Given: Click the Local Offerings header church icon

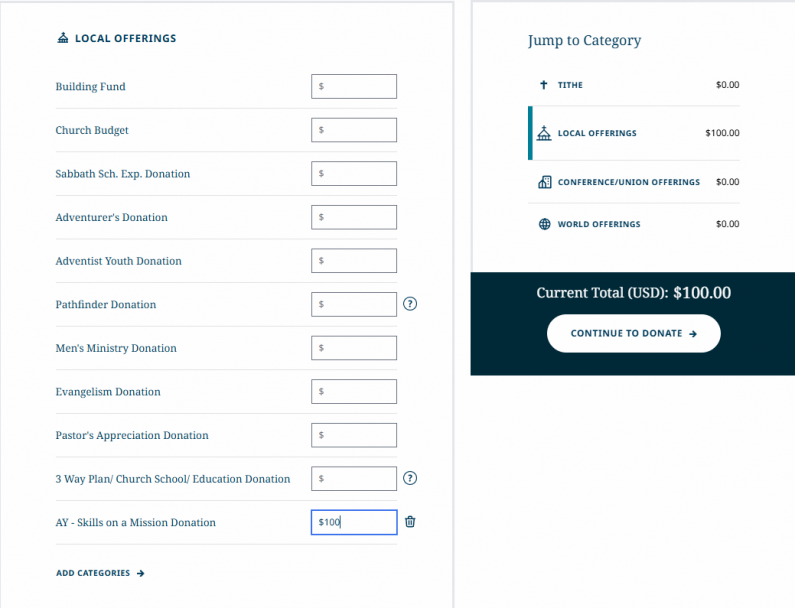Looking at the screenshot, I should (x=63, y=39).
